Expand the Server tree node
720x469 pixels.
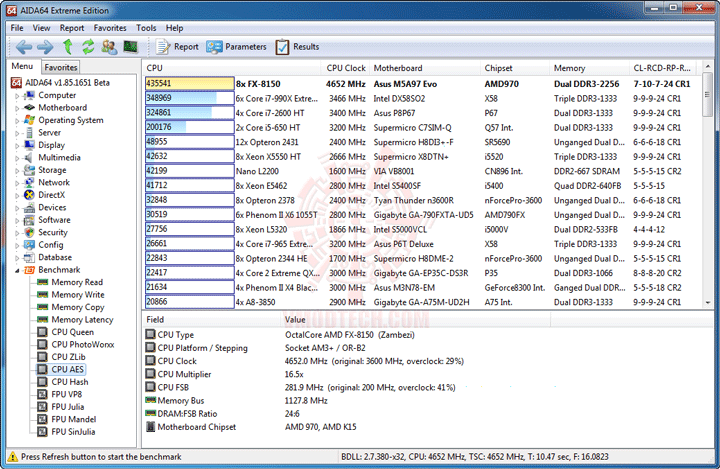click(x=17, y=133)
